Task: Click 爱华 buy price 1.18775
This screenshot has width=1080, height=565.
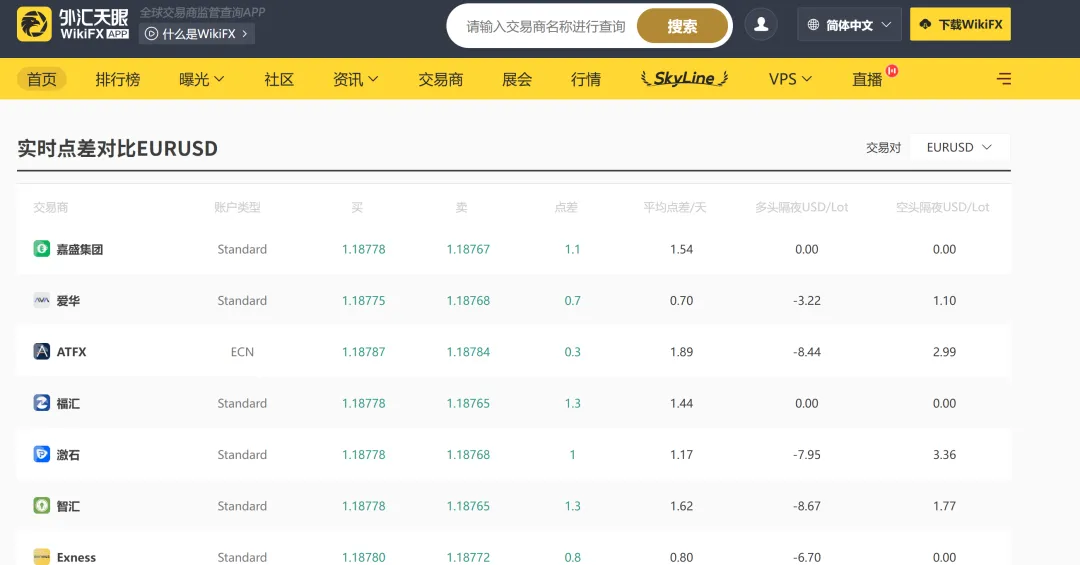Action: 364,300
